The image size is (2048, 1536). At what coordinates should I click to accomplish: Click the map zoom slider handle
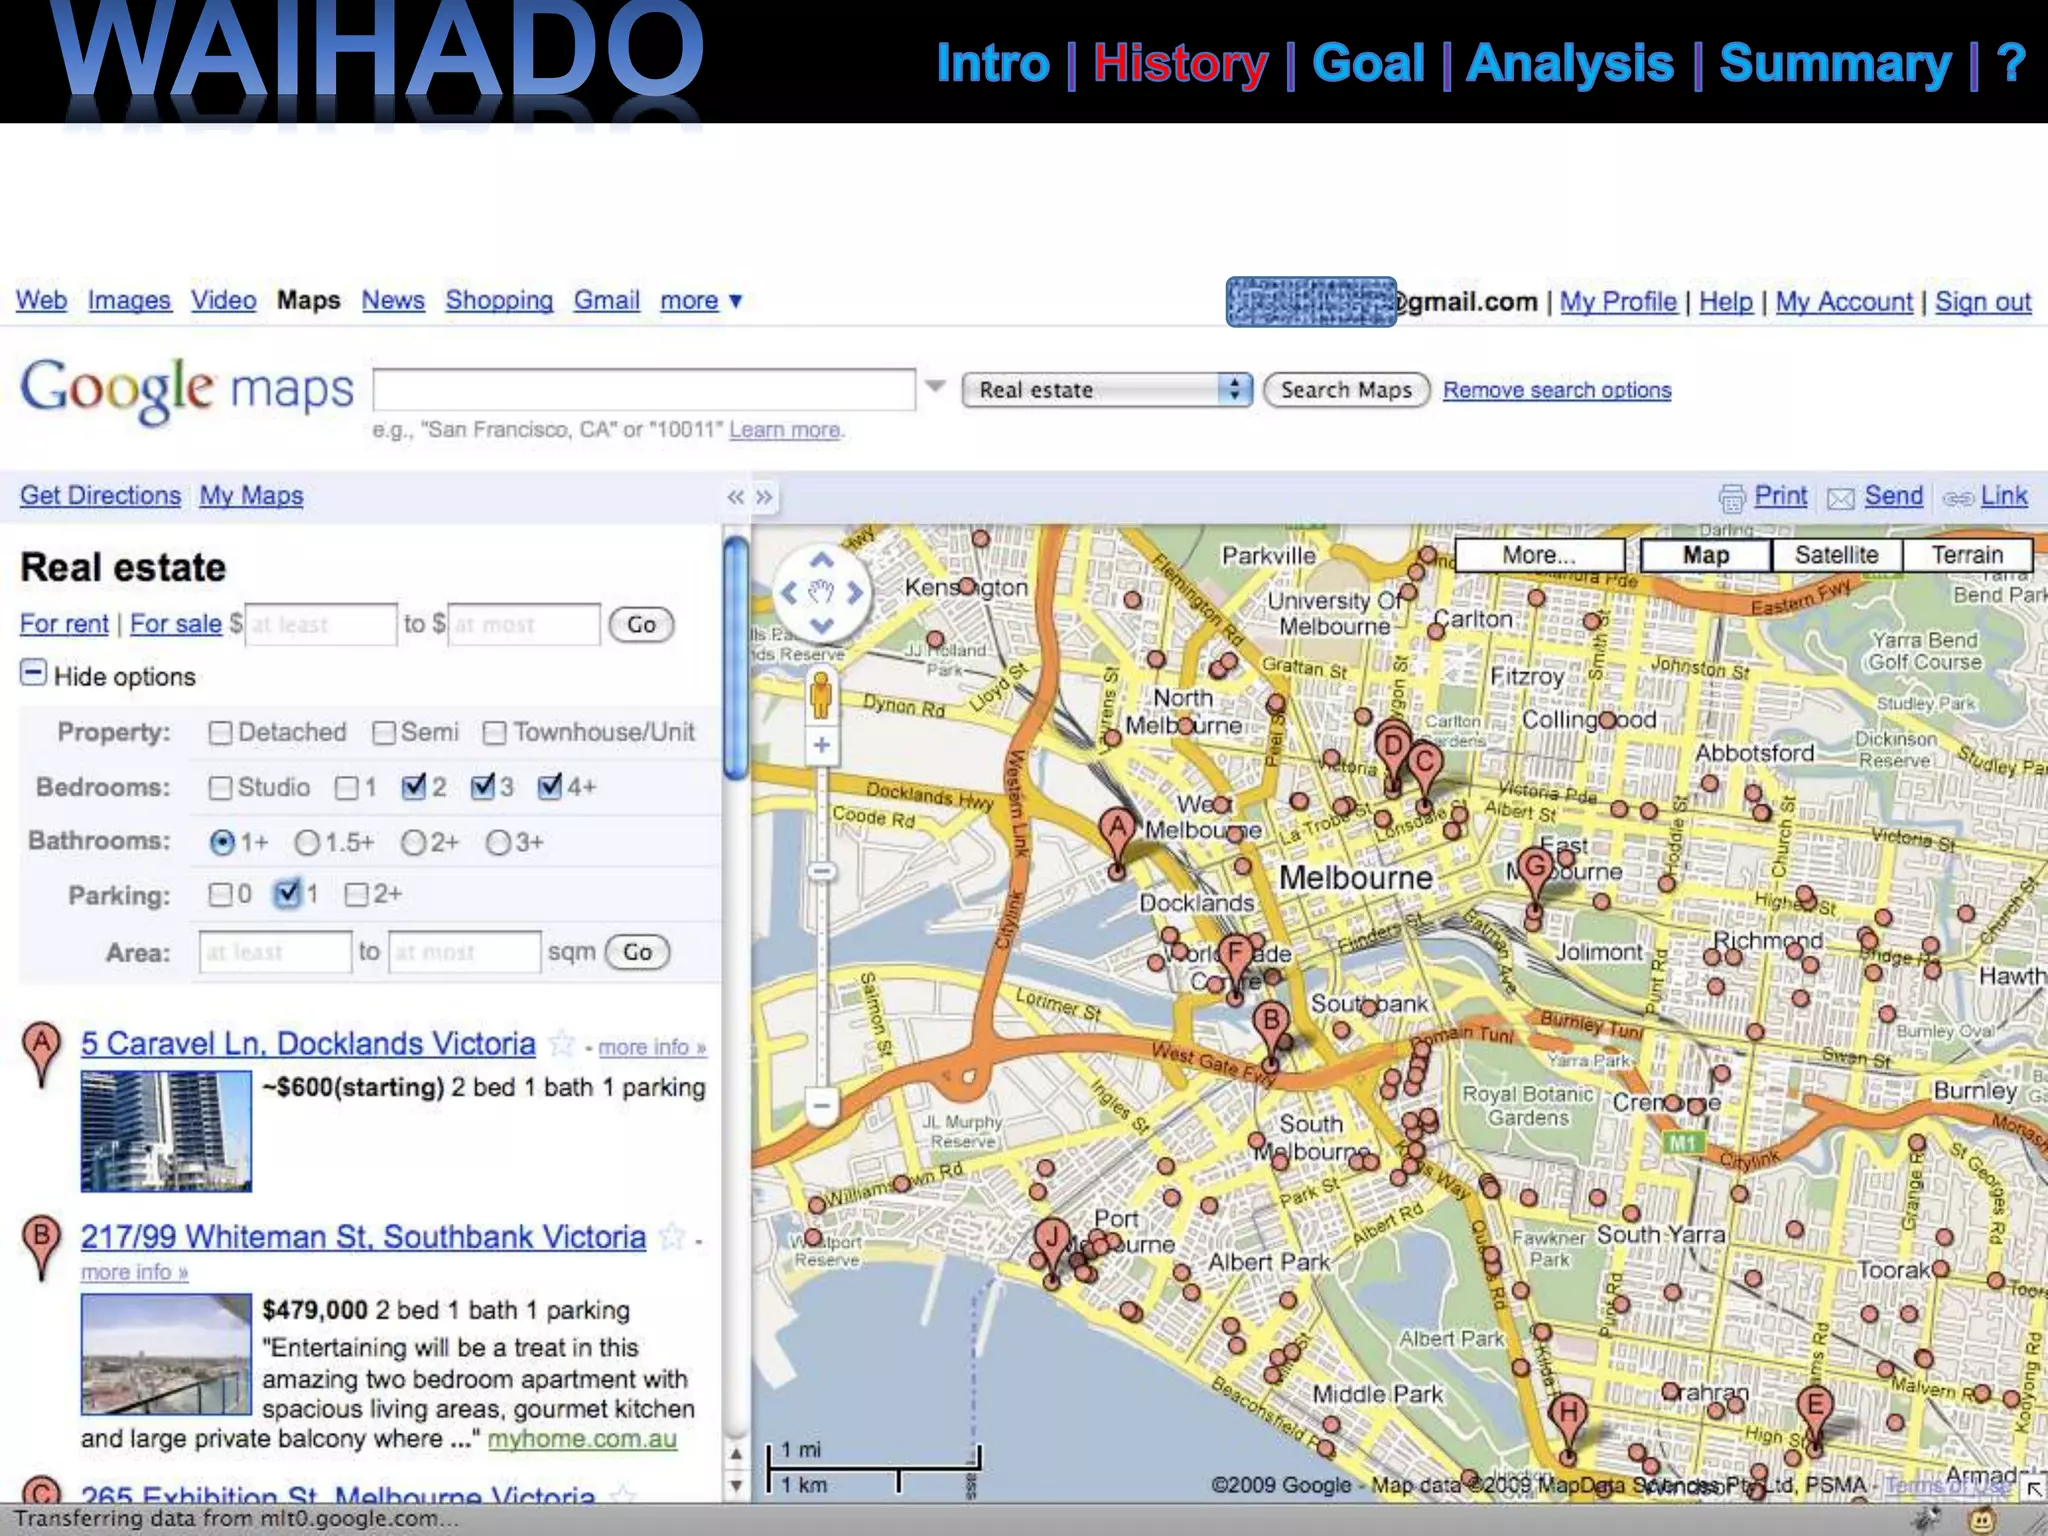[822, 872]
